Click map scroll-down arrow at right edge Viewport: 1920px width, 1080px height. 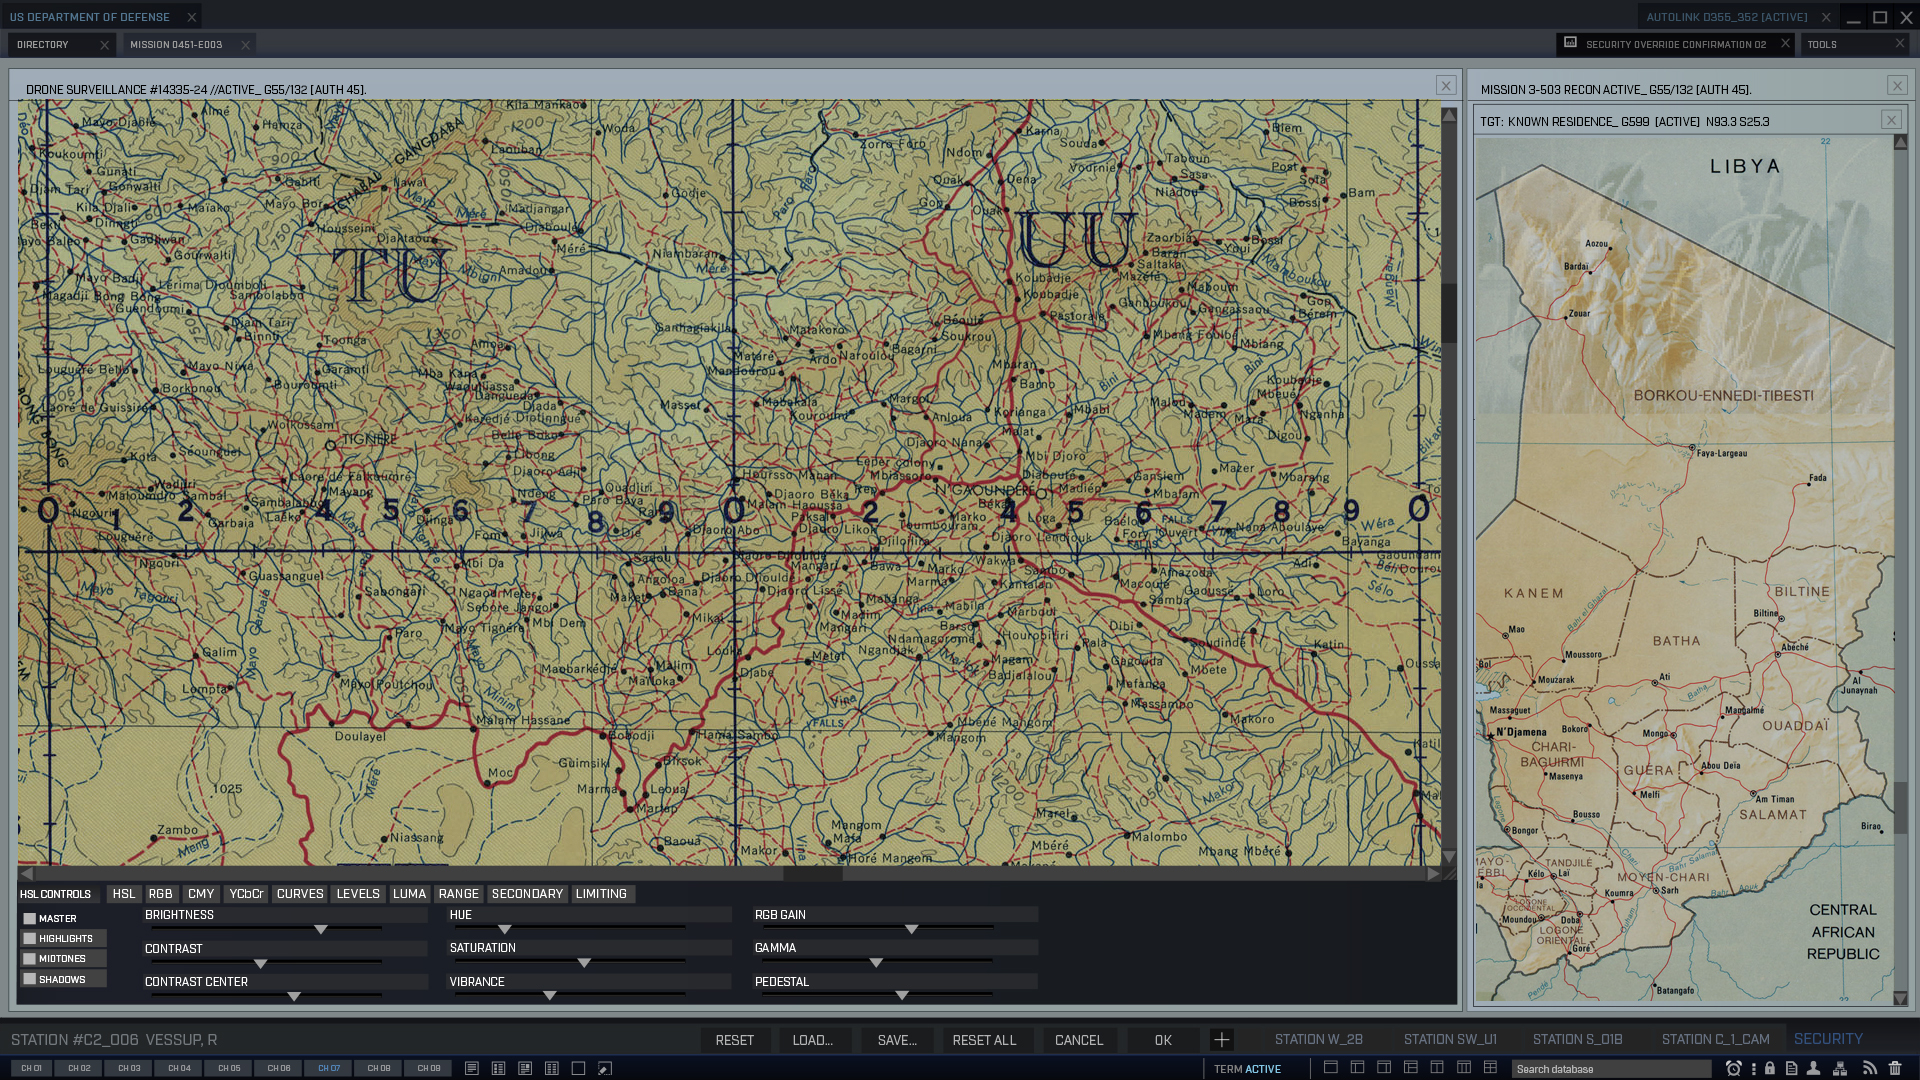click(1448, 857)
